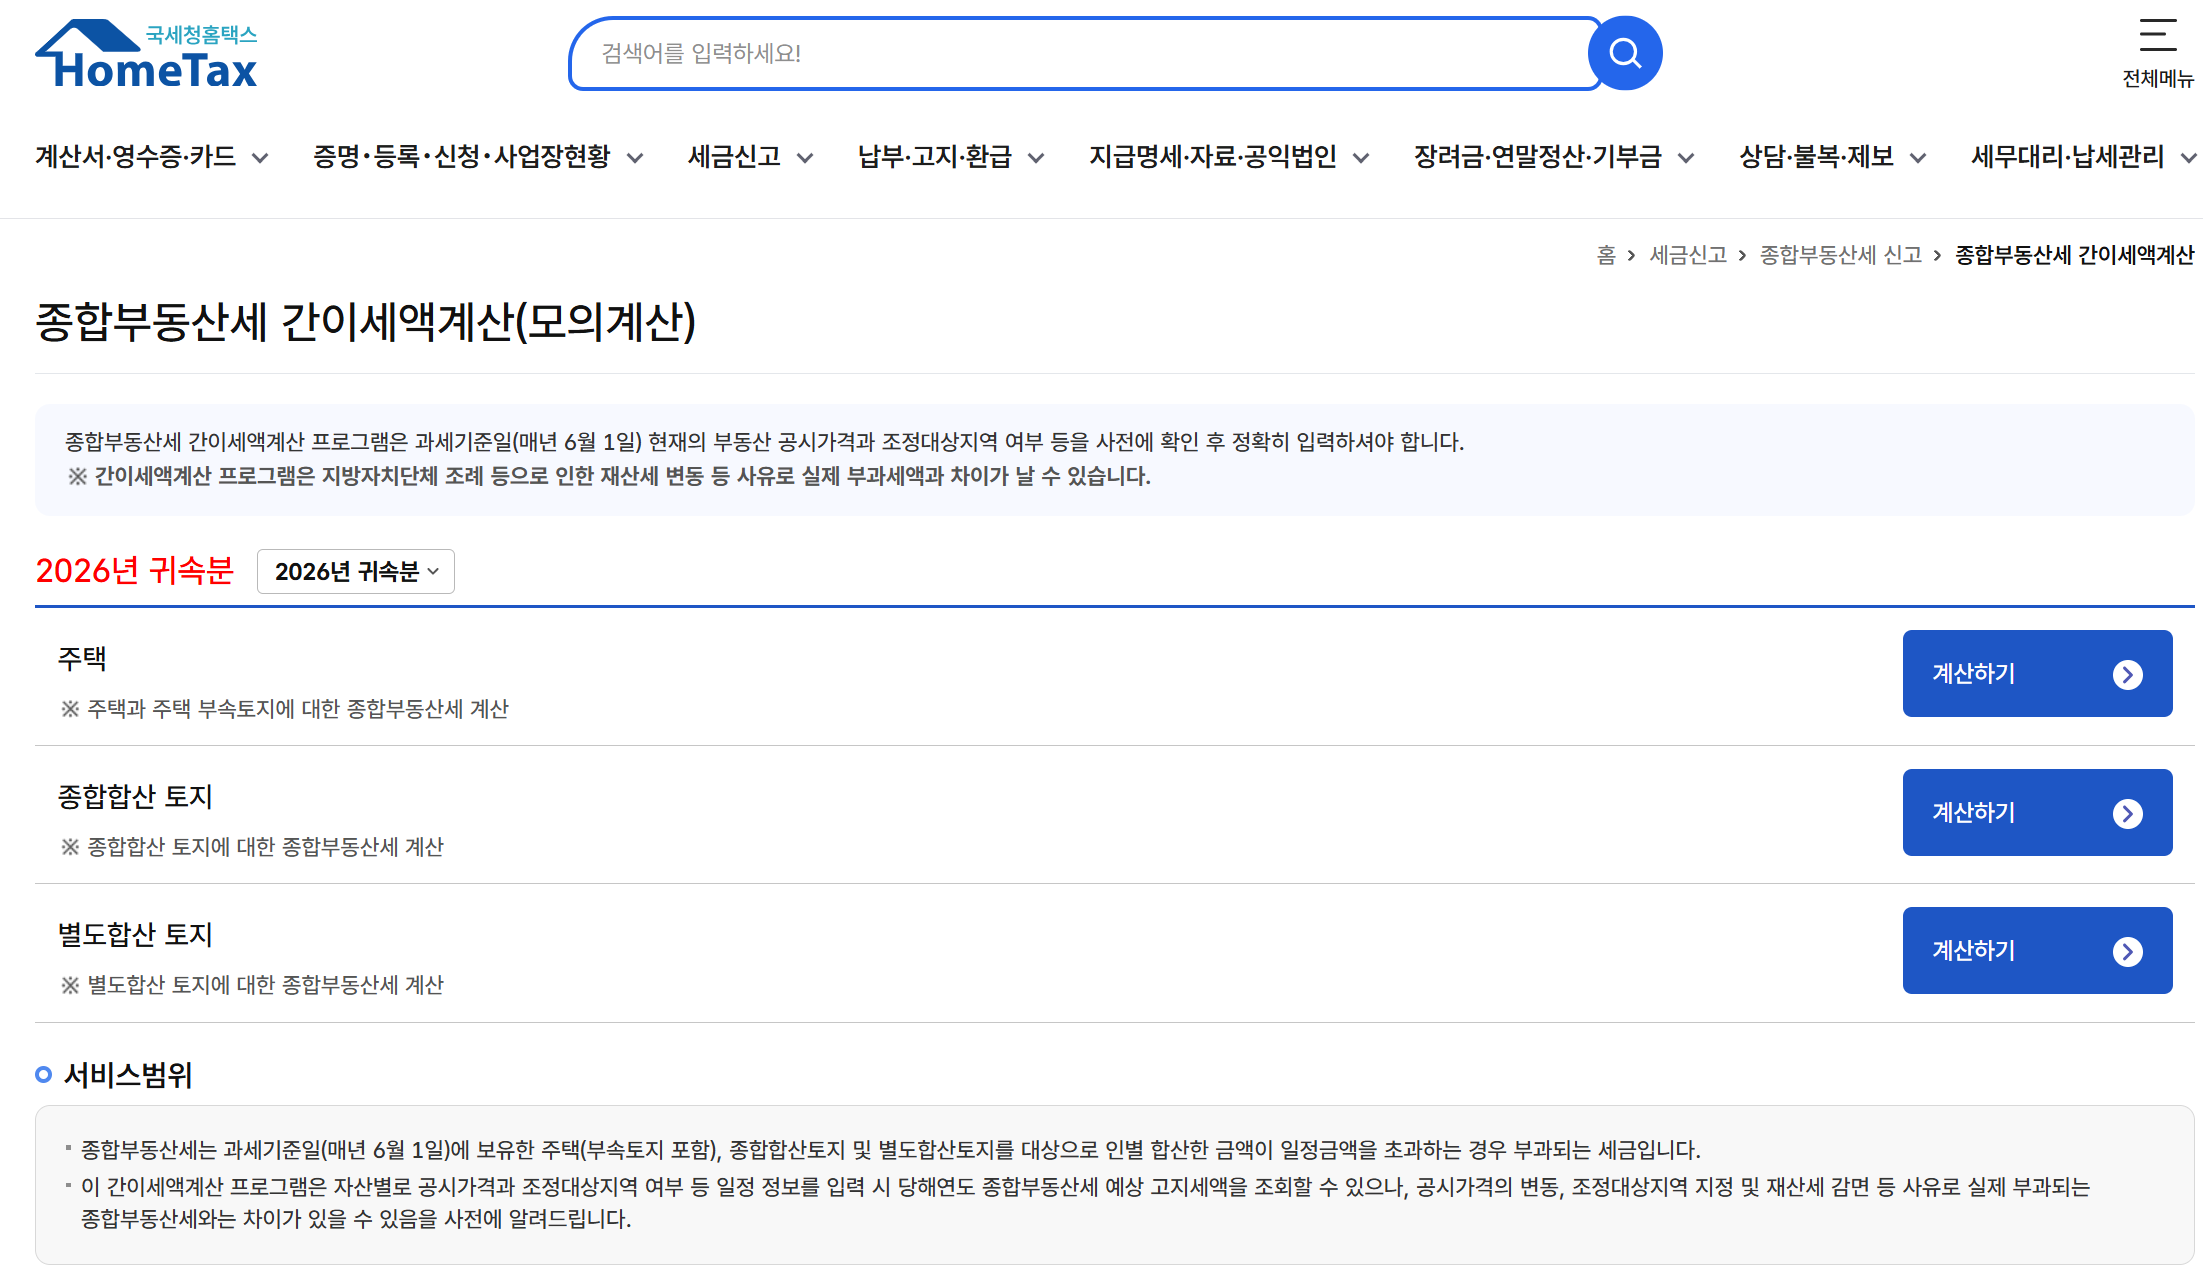2203x1267 pixels.
Task: Open the 2026년 귀속분 year dropdown
Action: click(356, 571)
